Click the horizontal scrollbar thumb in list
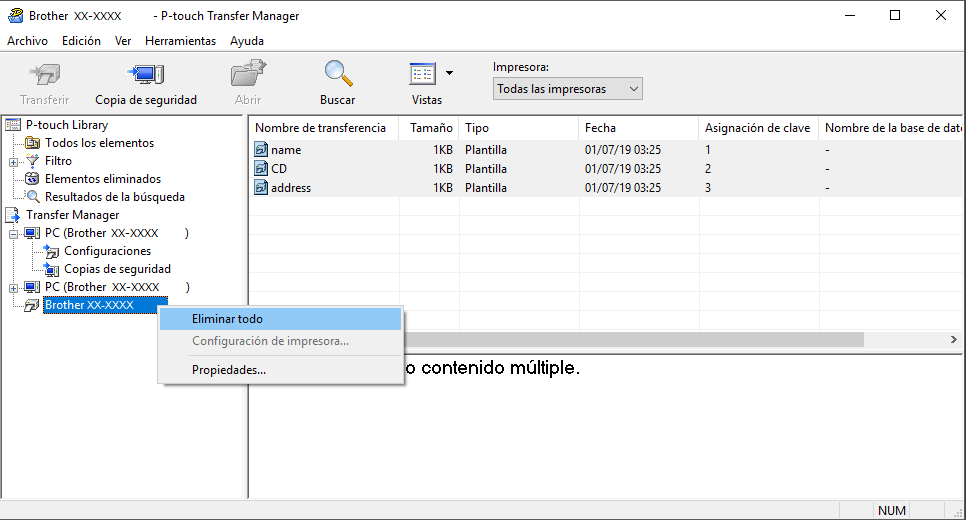966x520 pixels. click(x=633, y=339)
